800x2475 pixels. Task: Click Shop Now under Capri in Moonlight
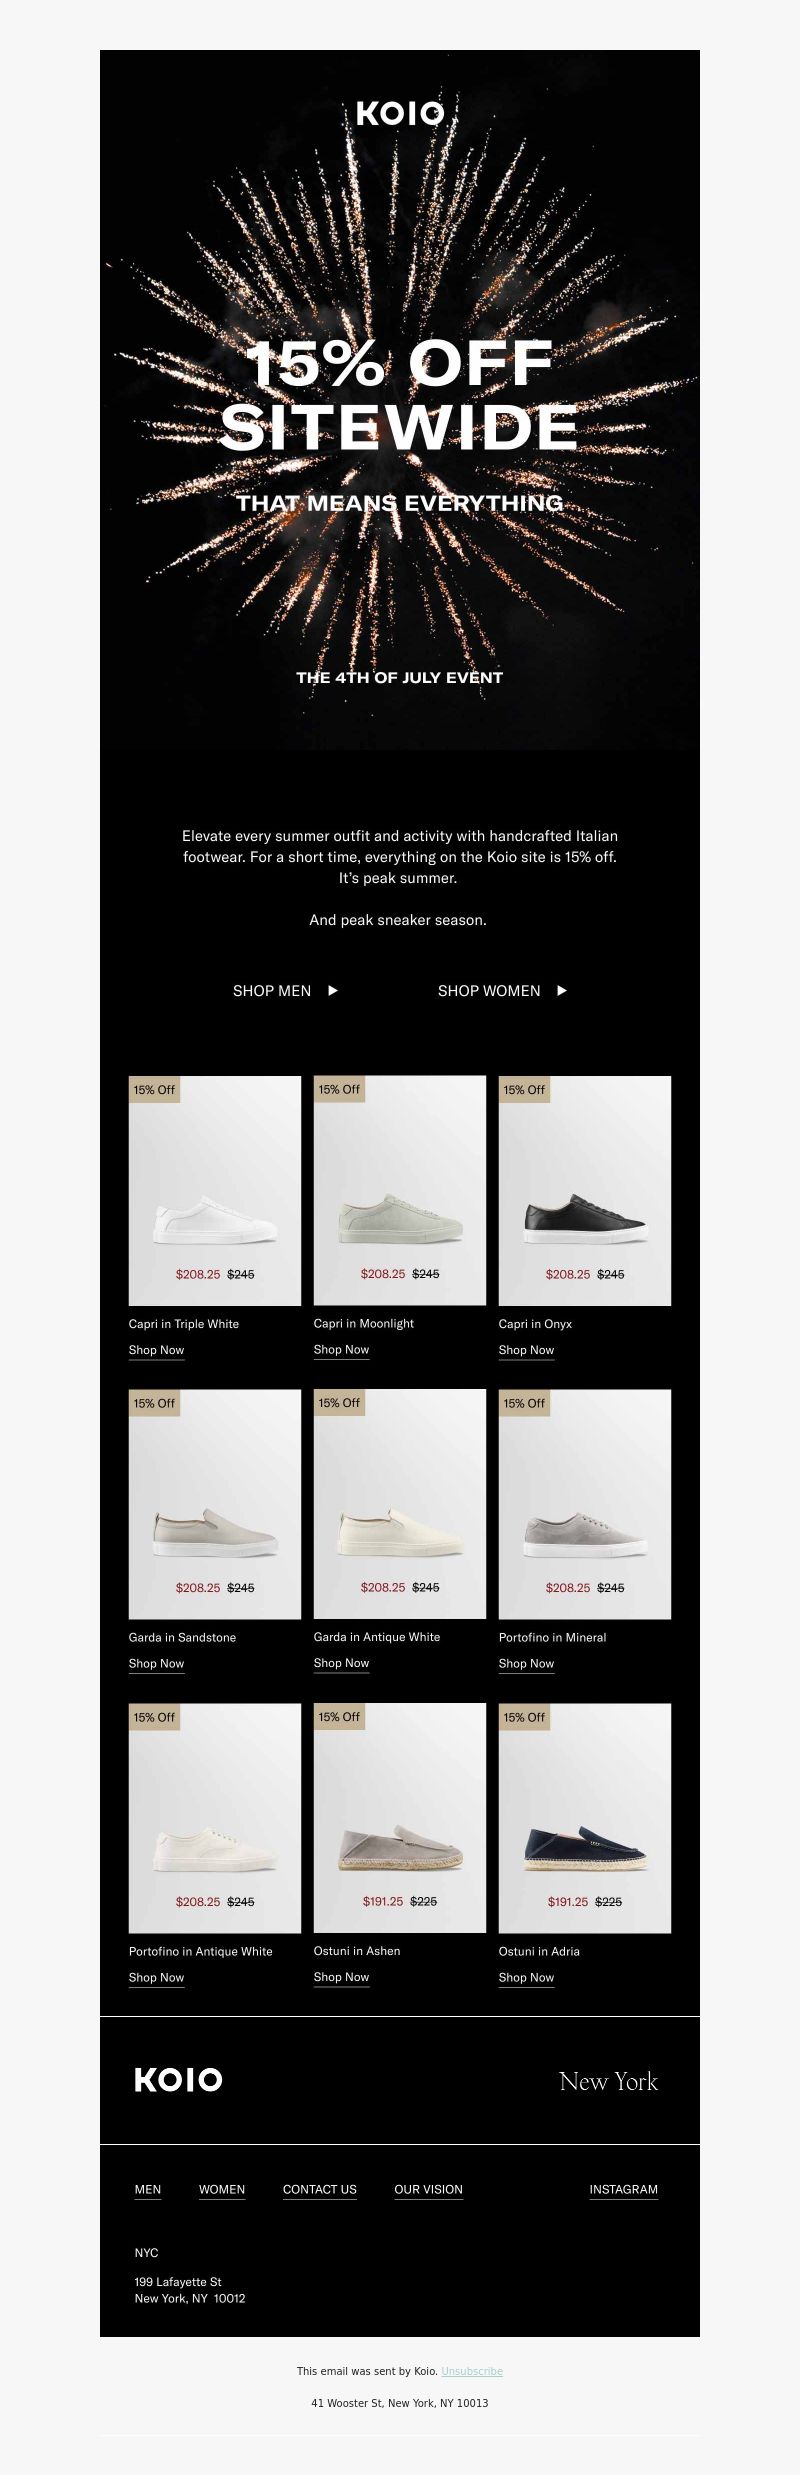341,1350
